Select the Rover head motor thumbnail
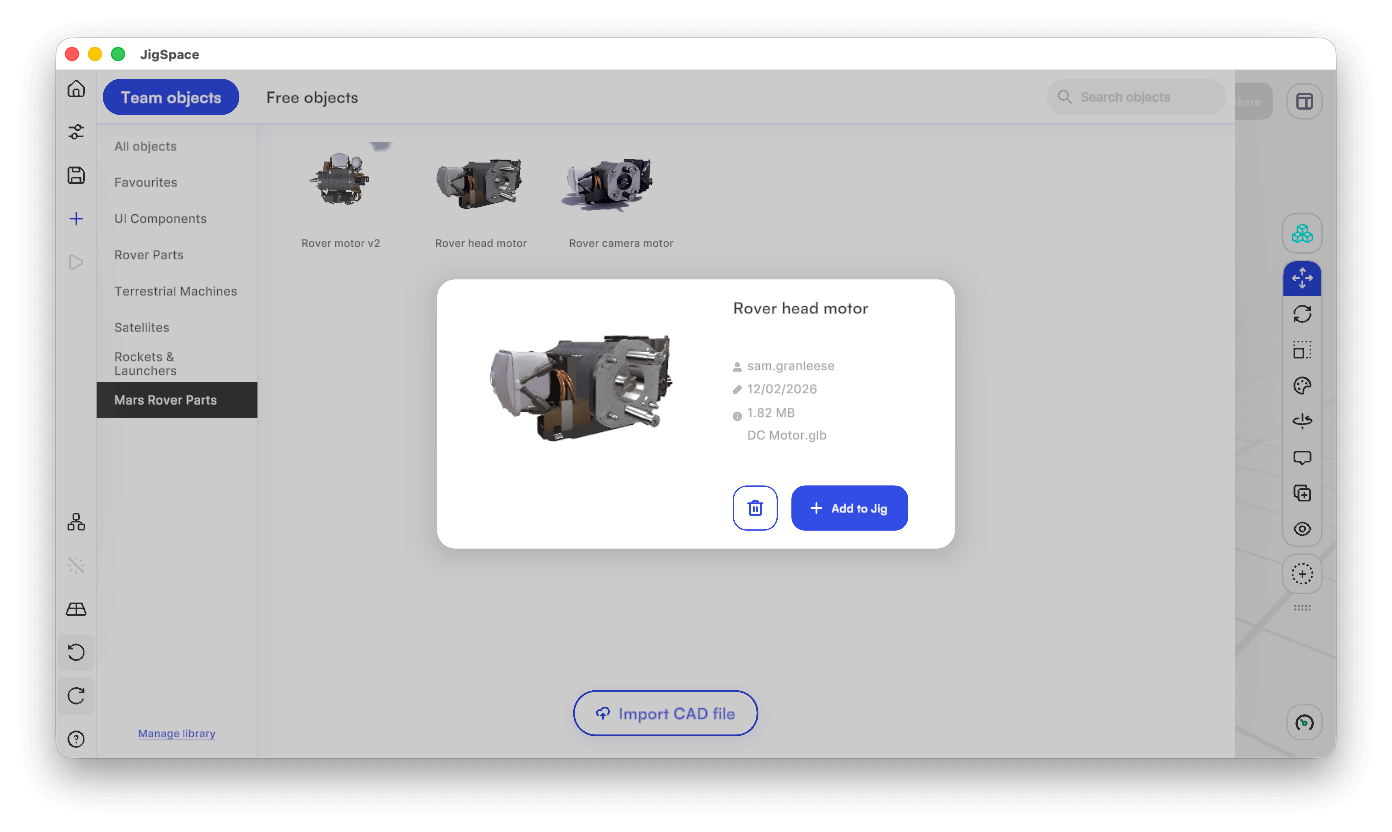 (481, 184)
